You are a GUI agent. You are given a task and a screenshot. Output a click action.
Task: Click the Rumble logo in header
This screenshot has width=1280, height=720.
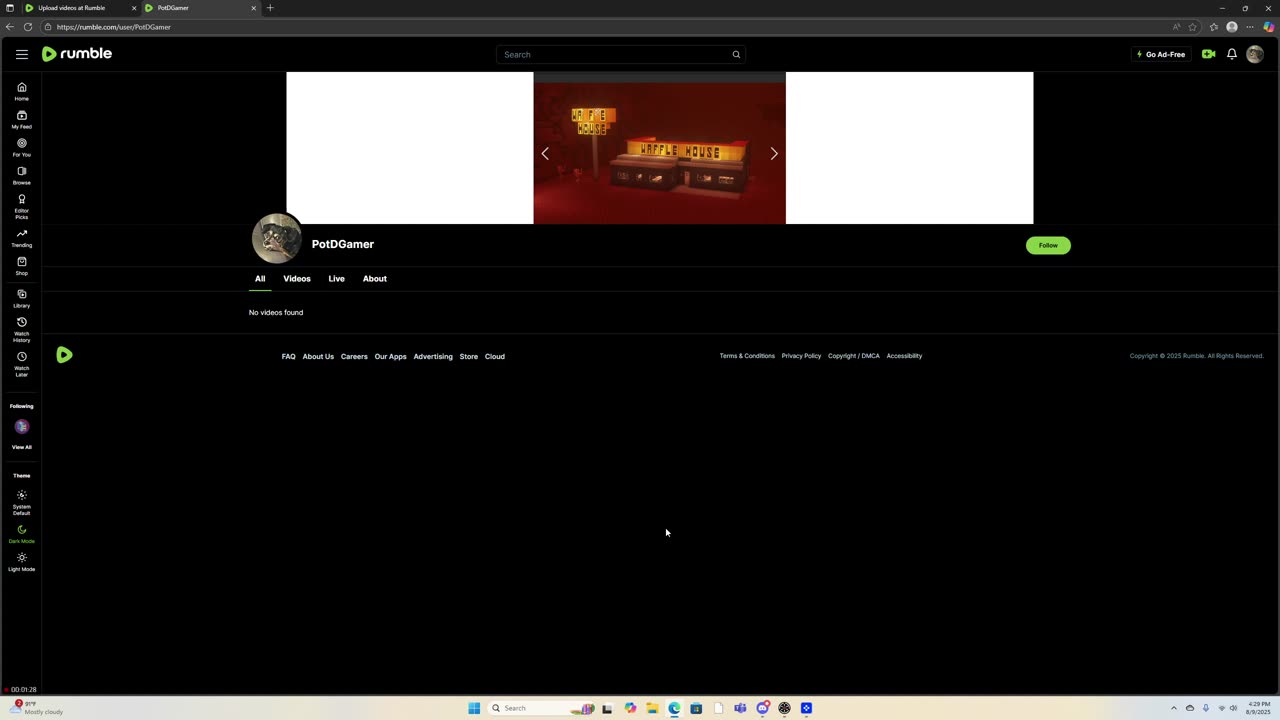tap(77, 54)
